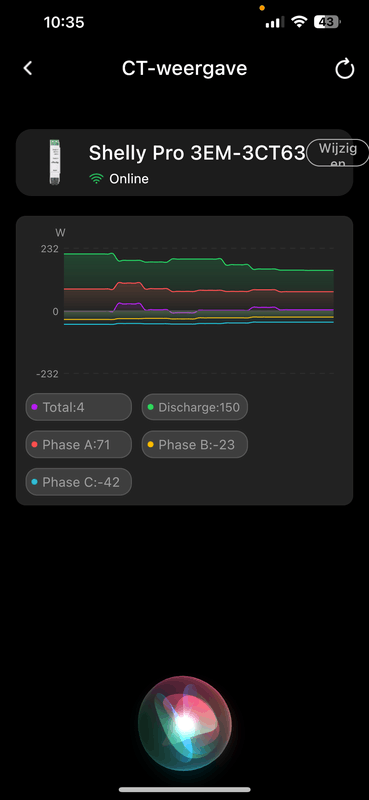Tap the green Online wifi icon
This screenshot has width=369, height=800.
pos(96,179)
